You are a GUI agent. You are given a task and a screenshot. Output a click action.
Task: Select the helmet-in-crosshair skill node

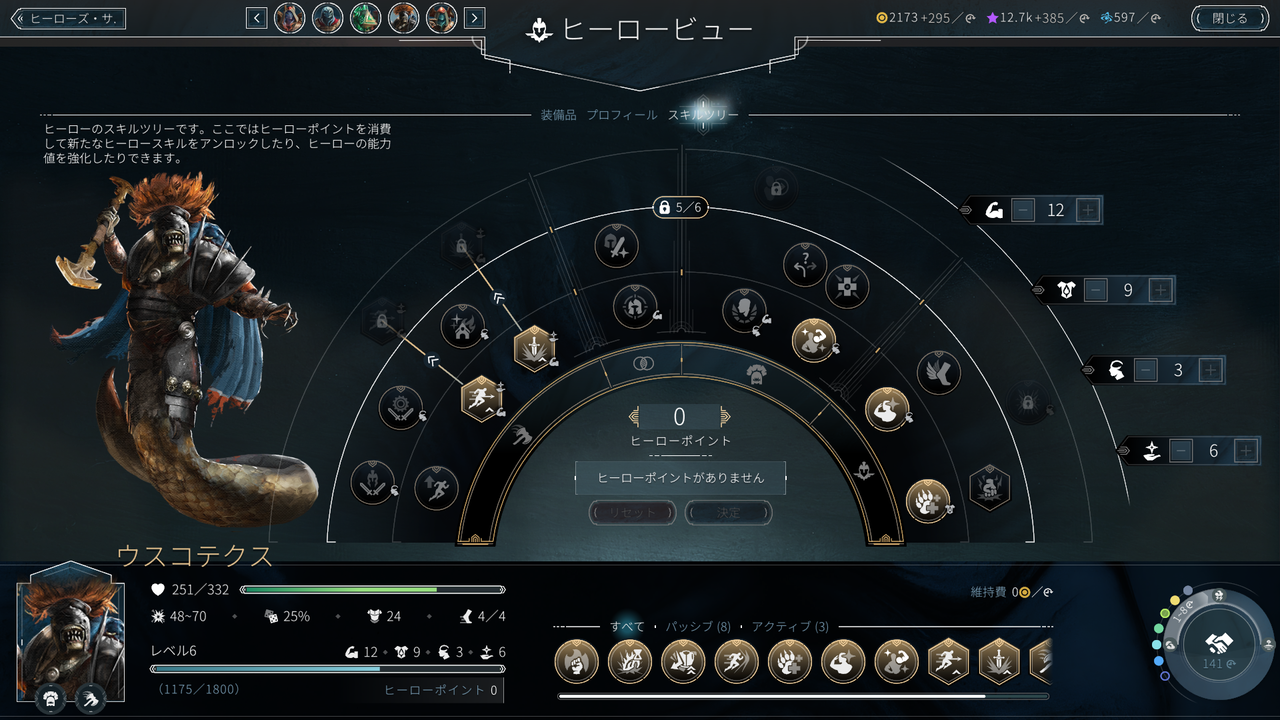coord(635,306)
